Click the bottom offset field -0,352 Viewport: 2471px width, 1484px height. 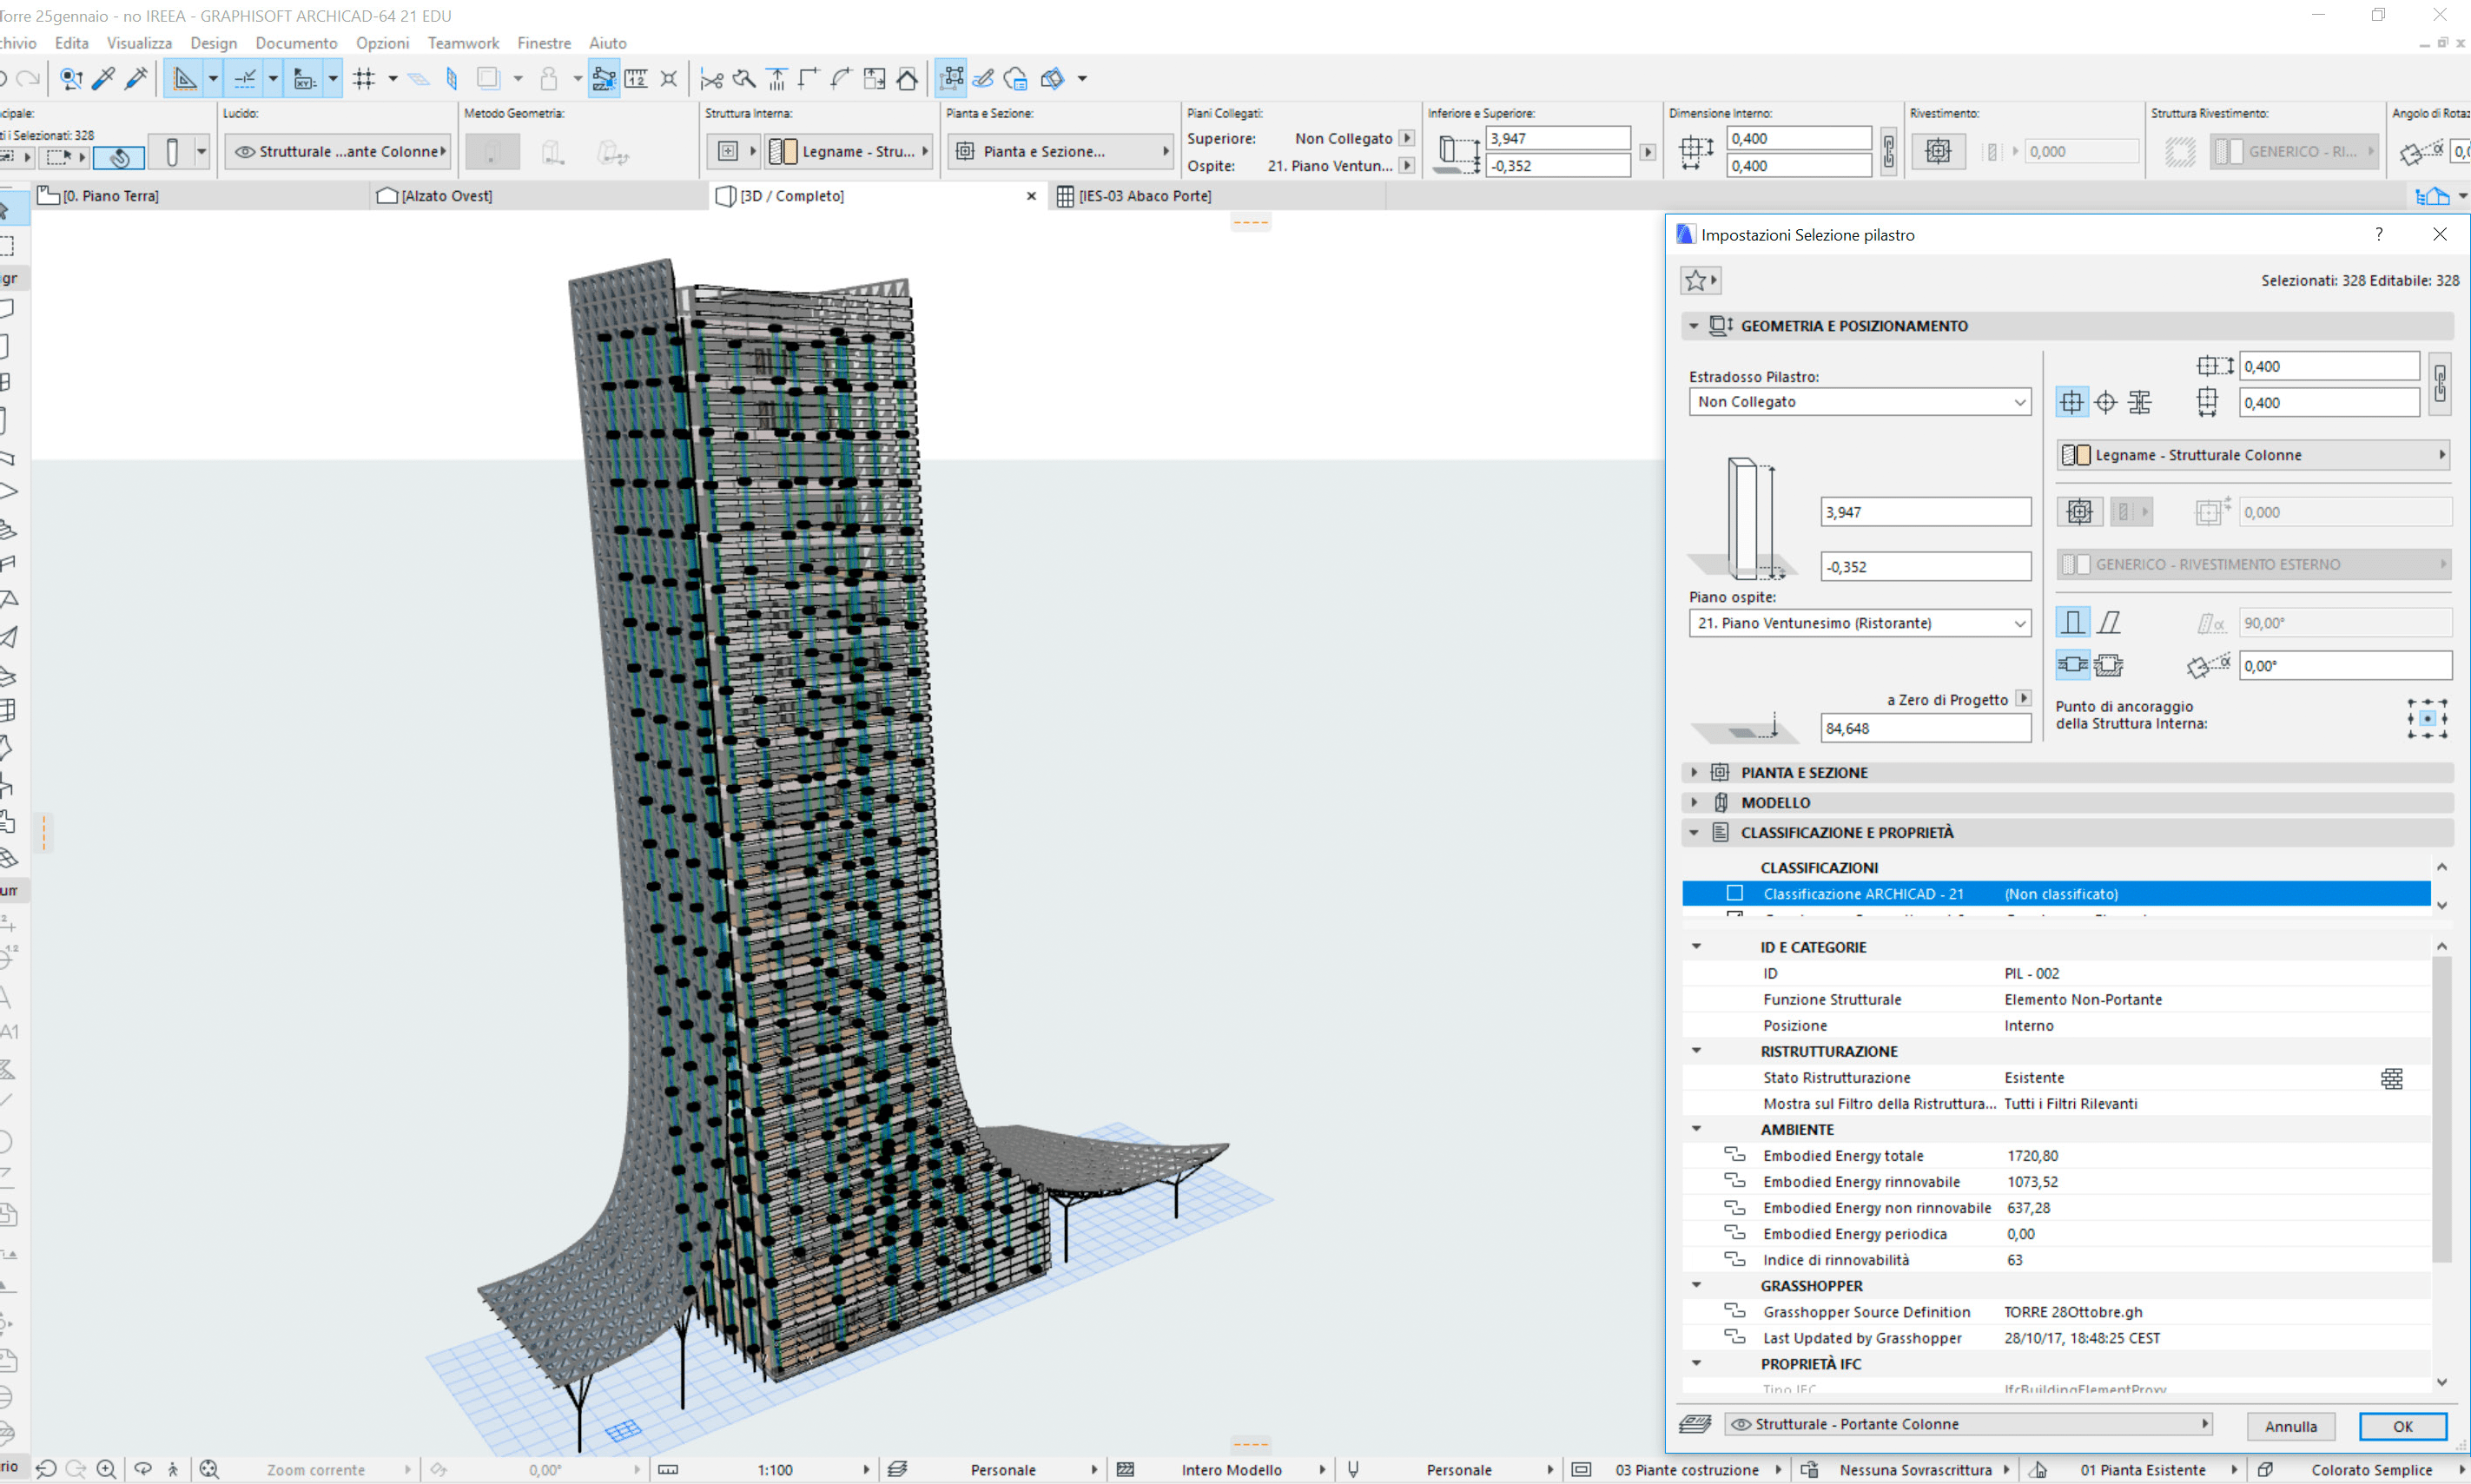[x=1925, y=566]
